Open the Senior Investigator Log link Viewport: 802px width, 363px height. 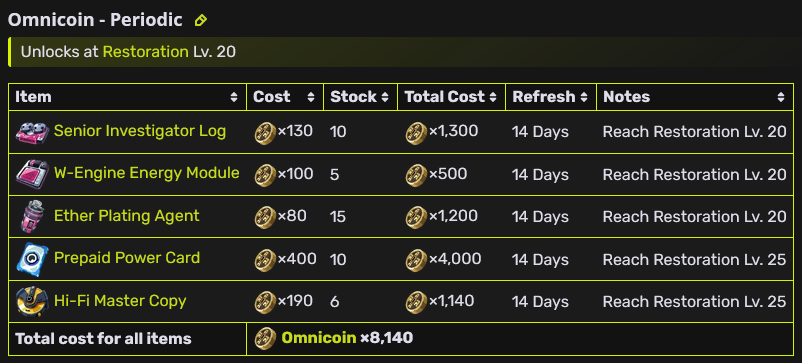pos(140,131)
